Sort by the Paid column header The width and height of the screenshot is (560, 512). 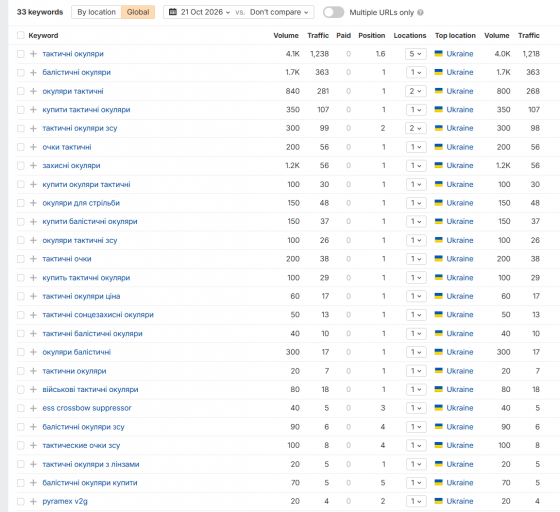344,35
